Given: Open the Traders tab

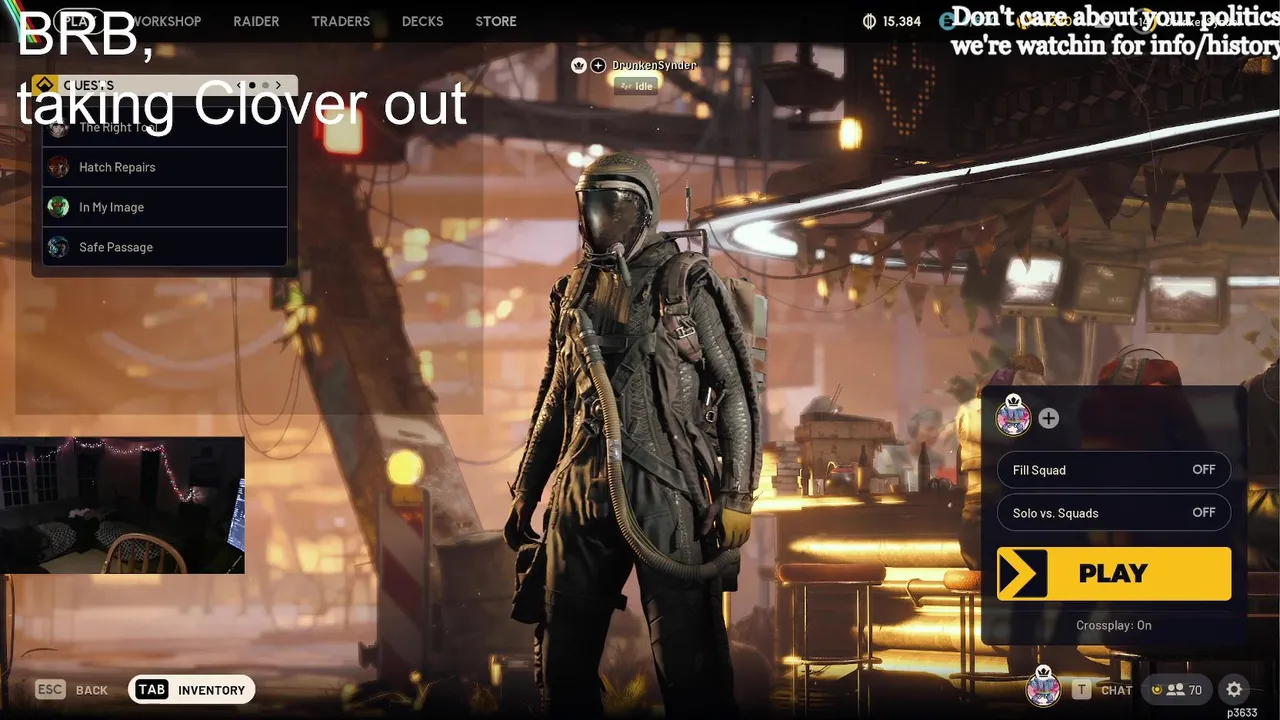Looking at the screenshot, I should pyautogui.click(x=340, y=21).
